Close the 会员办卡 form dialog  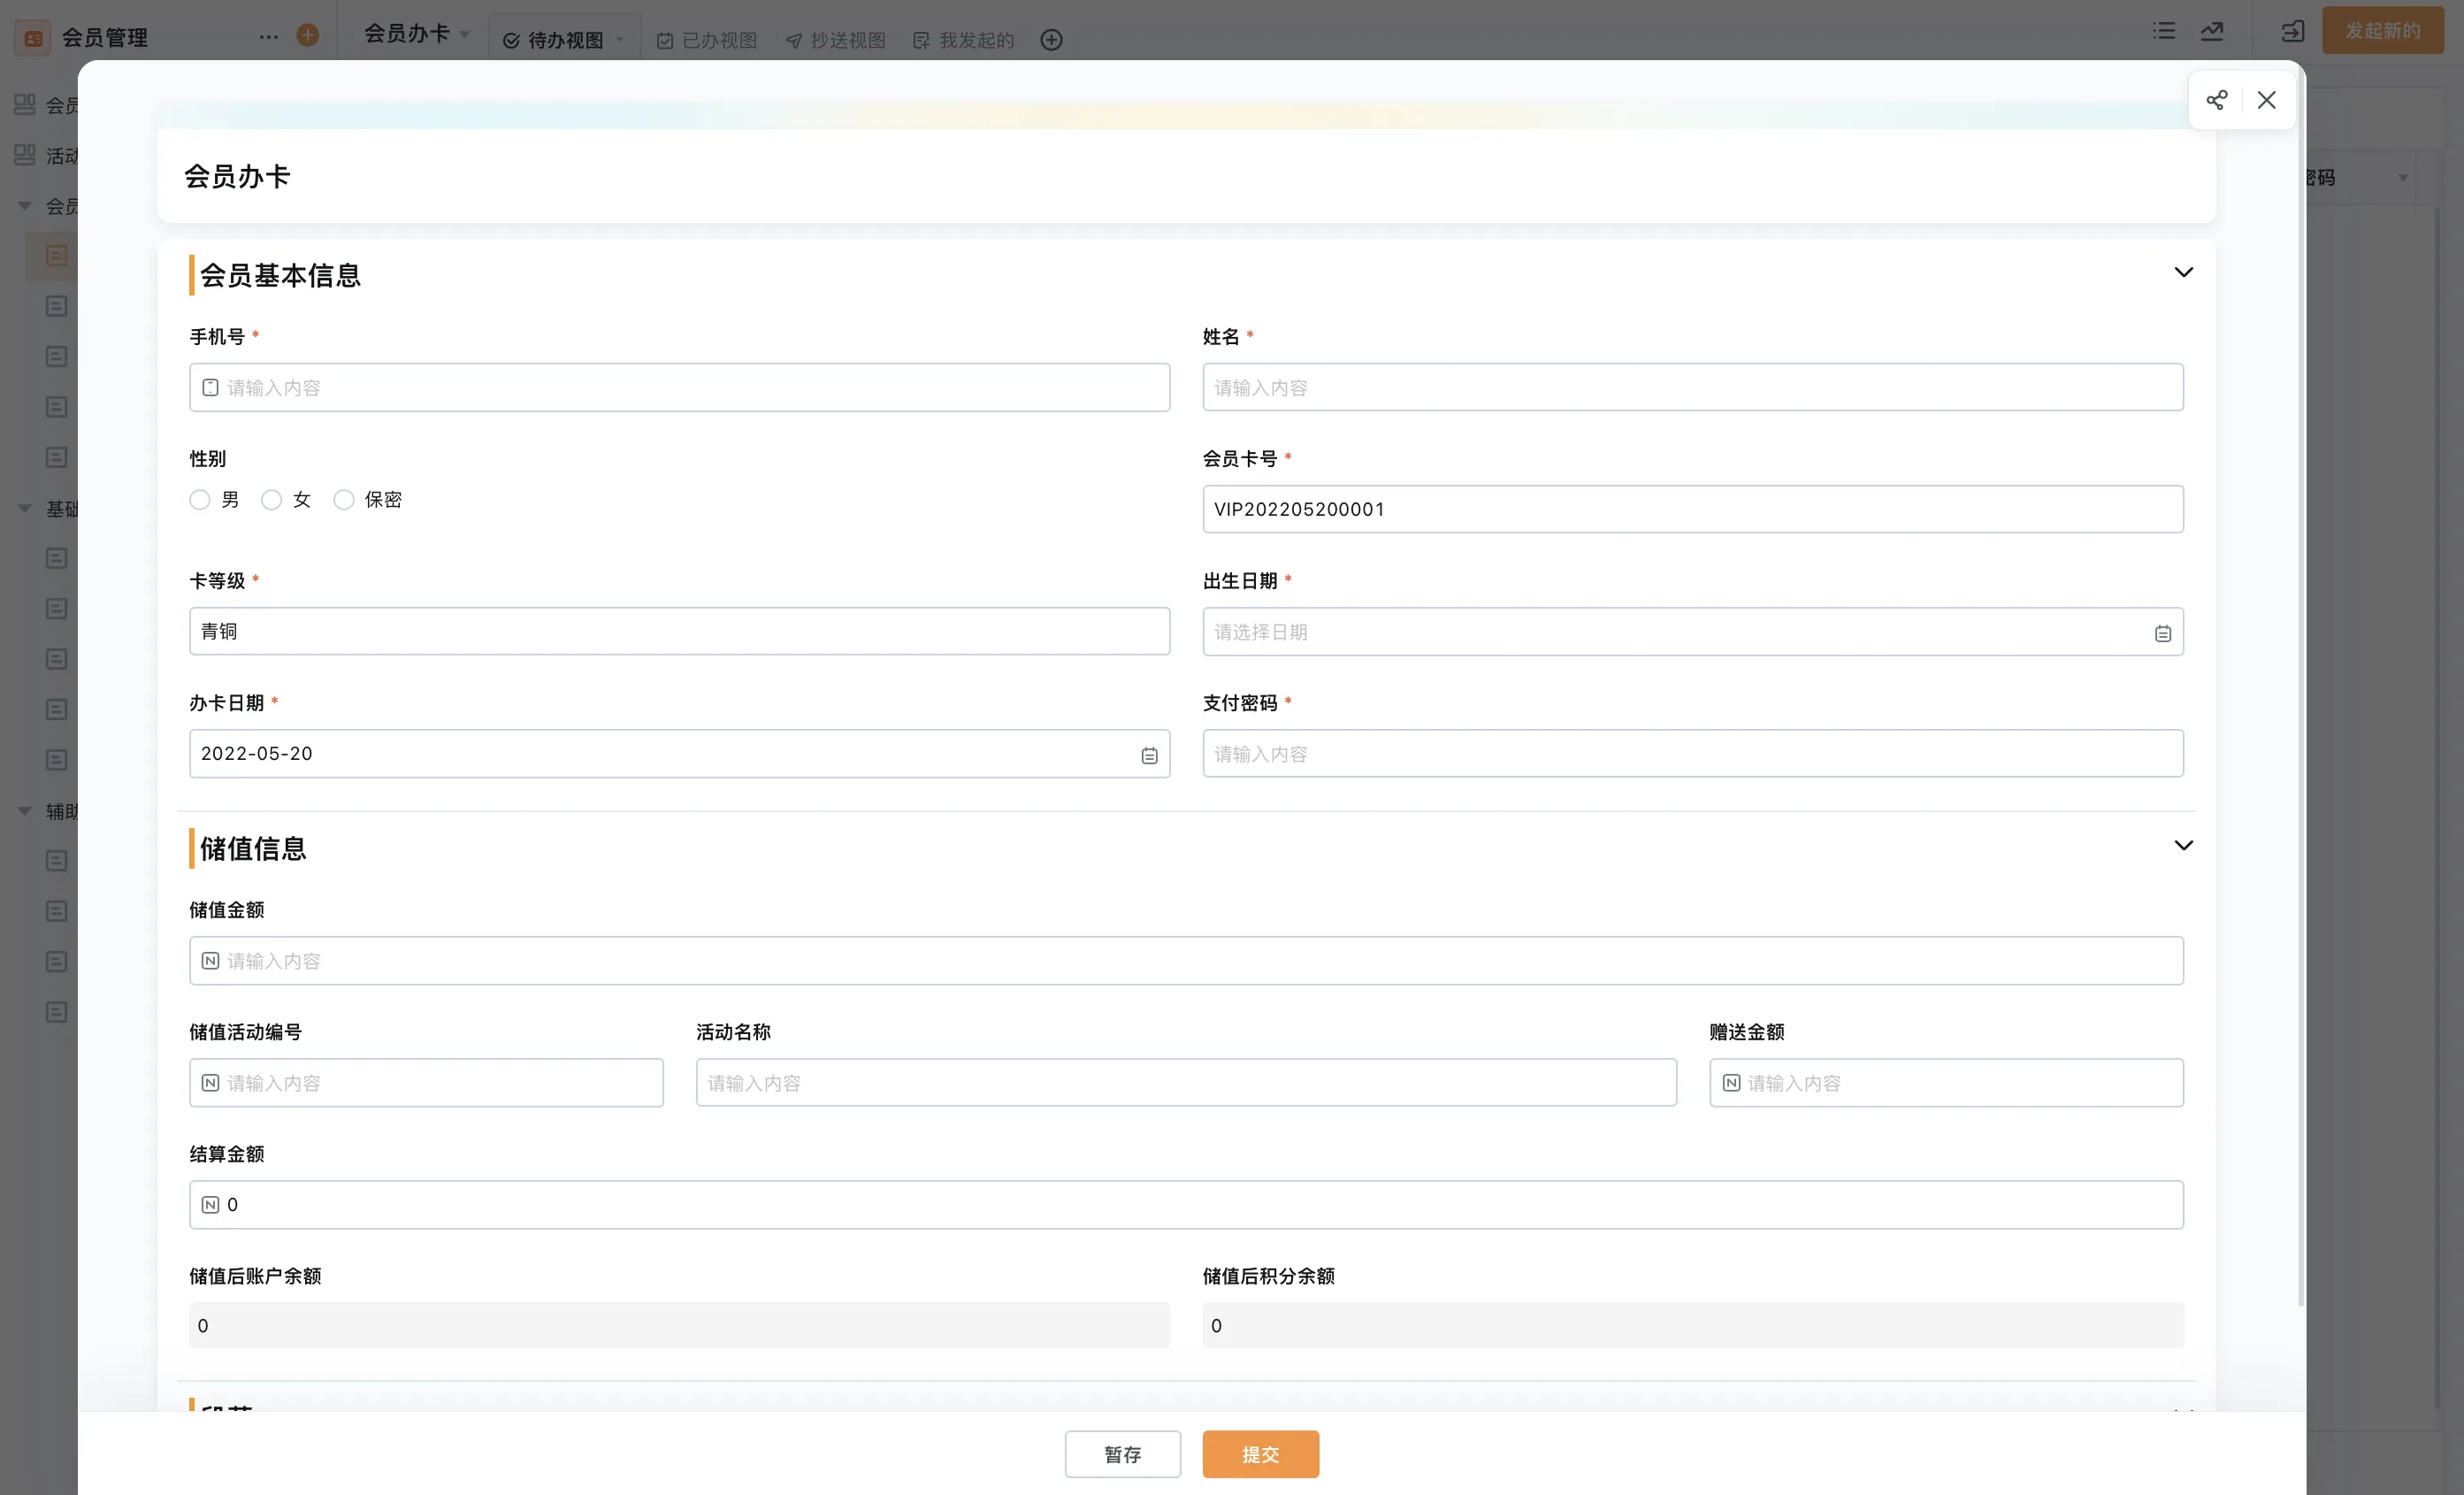click(2266, 100)
